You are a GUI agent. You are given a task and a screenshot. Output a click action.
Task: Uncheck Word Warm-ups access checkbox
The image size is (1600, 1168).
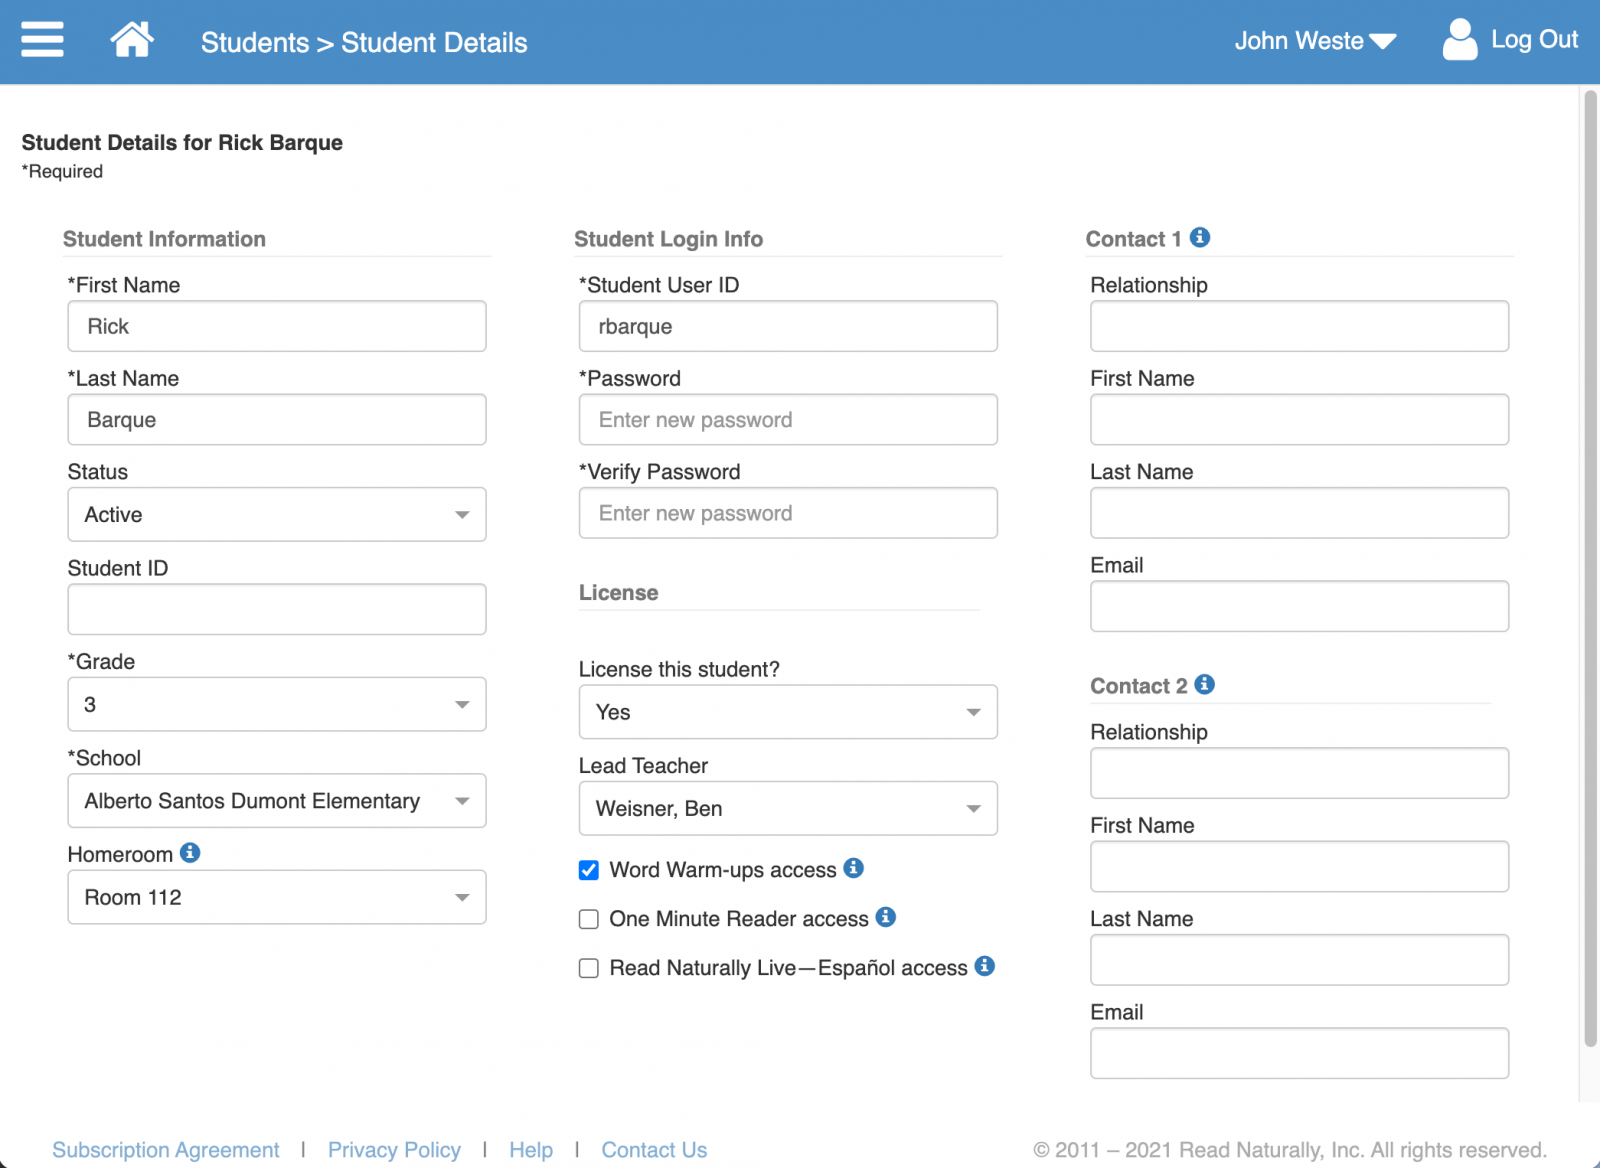589,870
